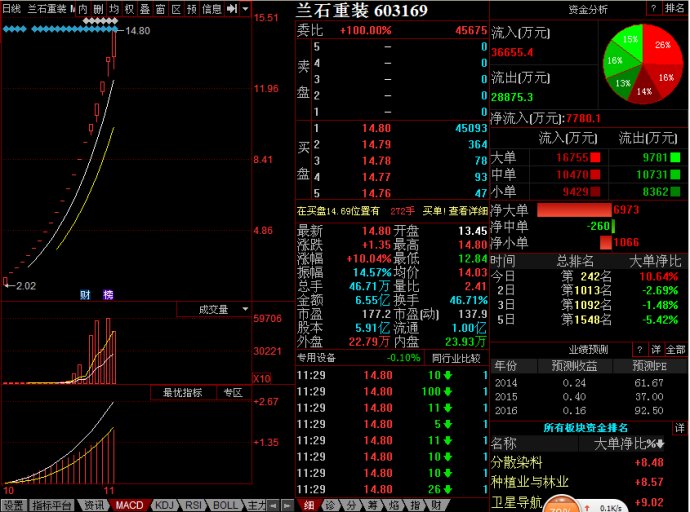Viewport: 690px width, 512px height.
Task: Click the 总手 value 46.71万
Action: coord(369,287)
